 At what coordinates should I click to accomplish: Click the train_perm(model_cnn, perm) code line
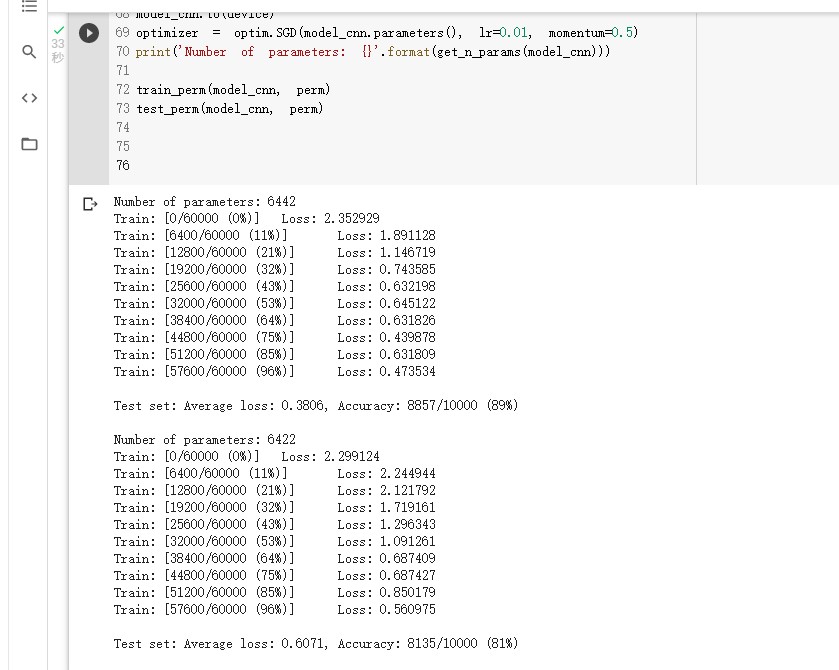pyautogui.click(x=233, y=90)
